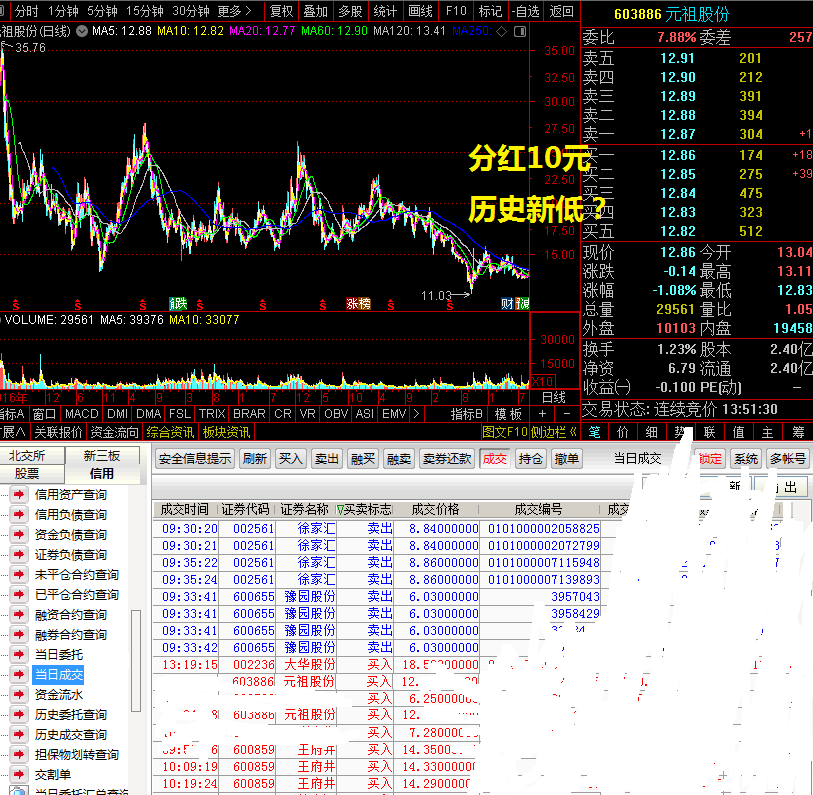Click the 锁定 lock button
This screenshot has height=795, width=813.
tap(710, 458)
